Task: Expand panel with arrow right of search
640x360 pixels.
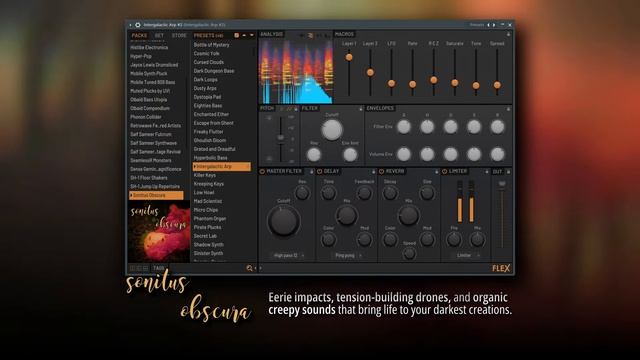Action: click(261, 268)
